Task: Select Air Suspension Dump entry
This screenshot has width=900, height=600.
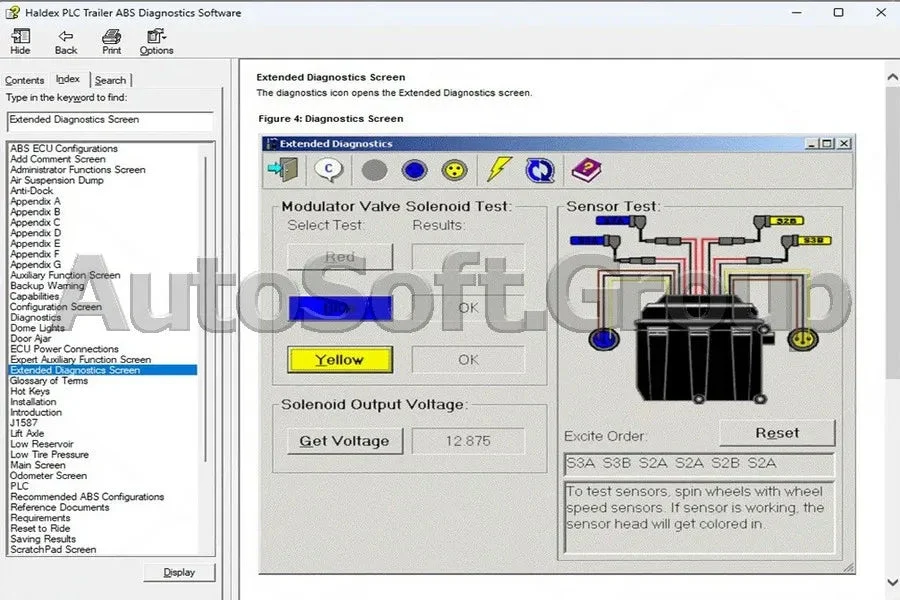Action: 57,180
